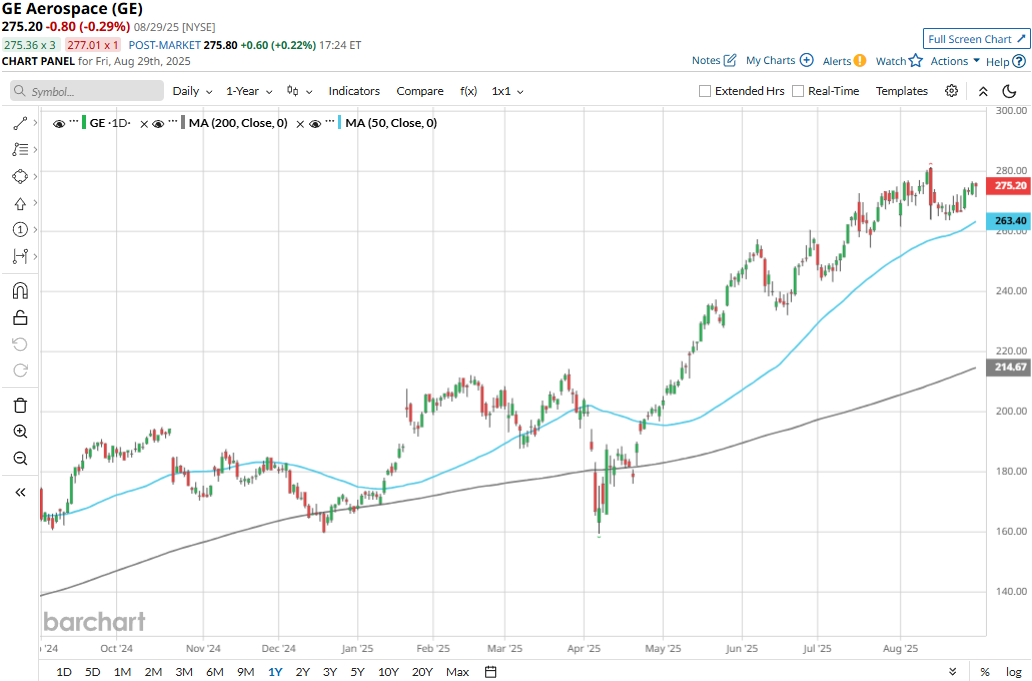Open the Watch star icon
This screenshot has height=681, width=1032.
916,61
